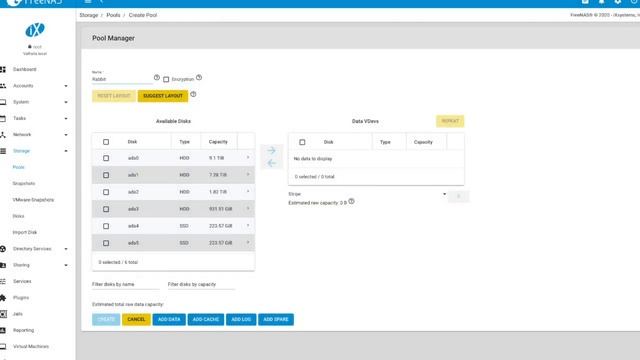Open the Stripe vdev type dropdown

367,194
